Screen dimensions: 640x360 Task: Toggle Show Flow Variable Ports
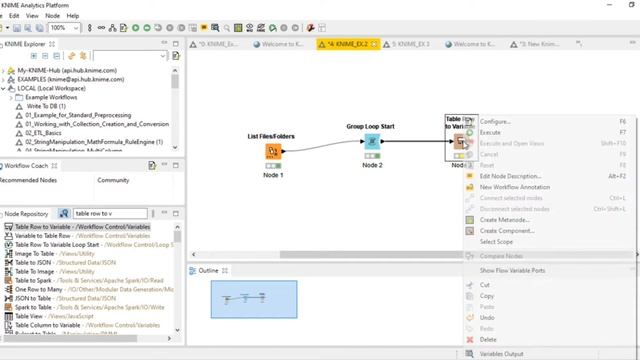(512, 270)
